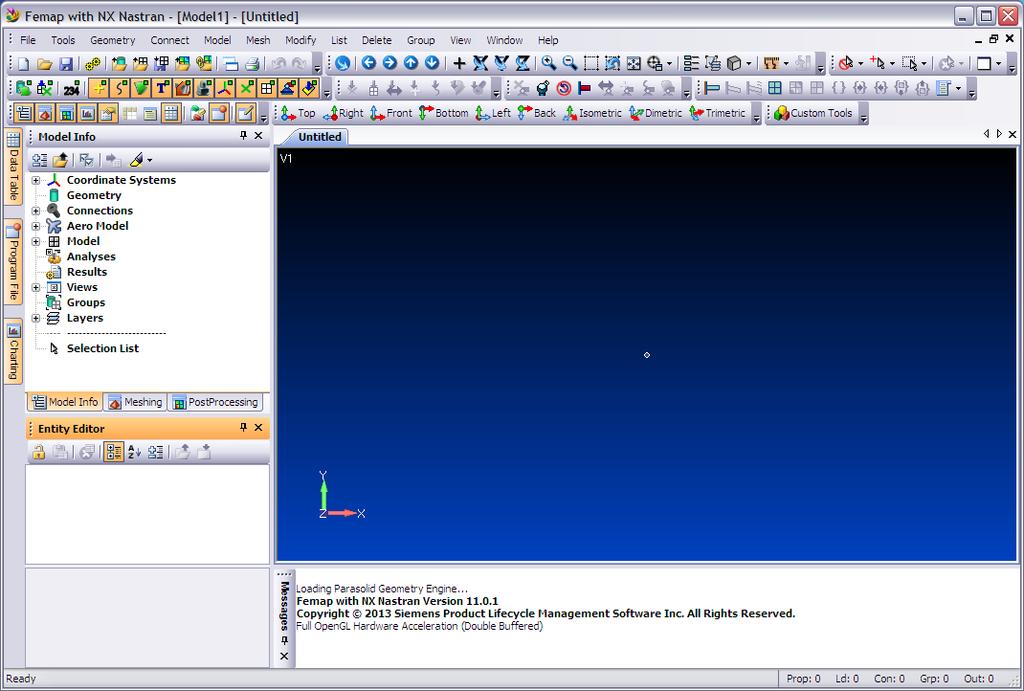This screenshot has width=1024, height=691.
Task: Expand the Model tree node
Action: [36, 242]
